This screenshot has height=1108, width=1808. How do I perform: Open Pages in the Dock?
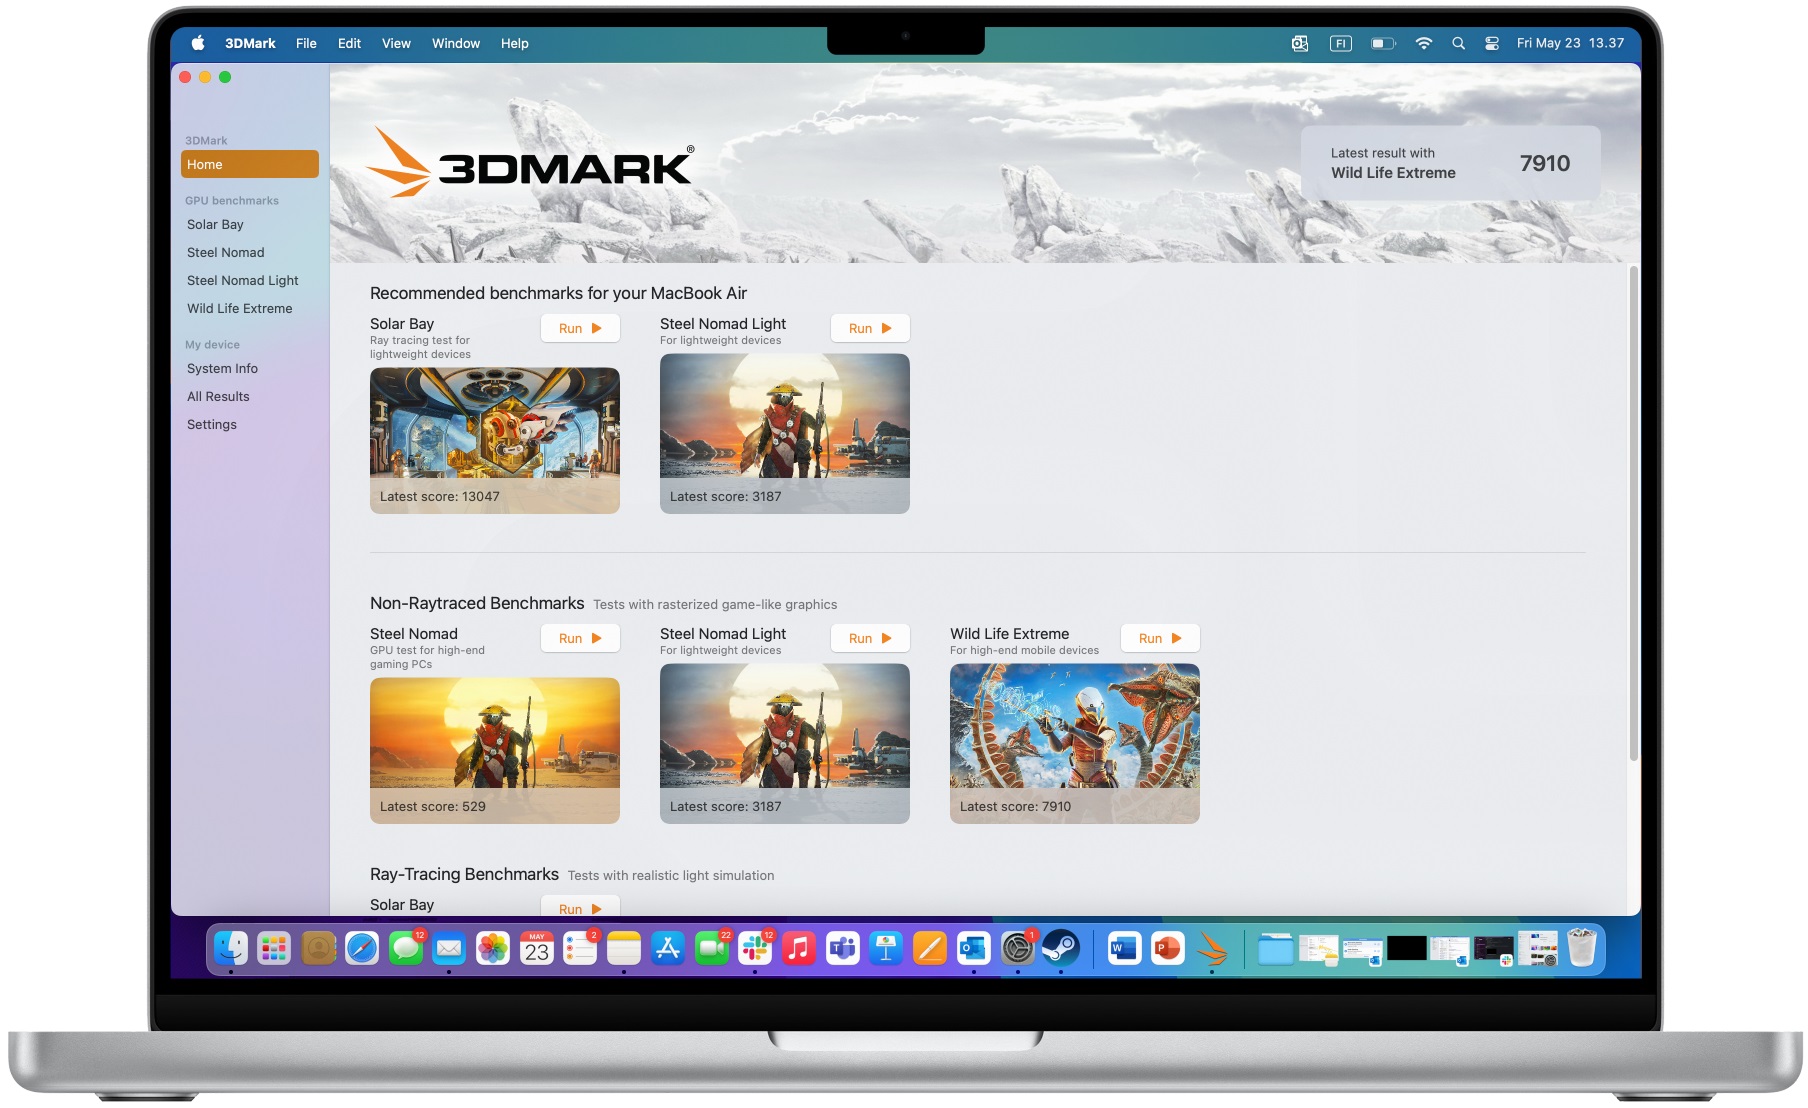click(x=930, y=947)
